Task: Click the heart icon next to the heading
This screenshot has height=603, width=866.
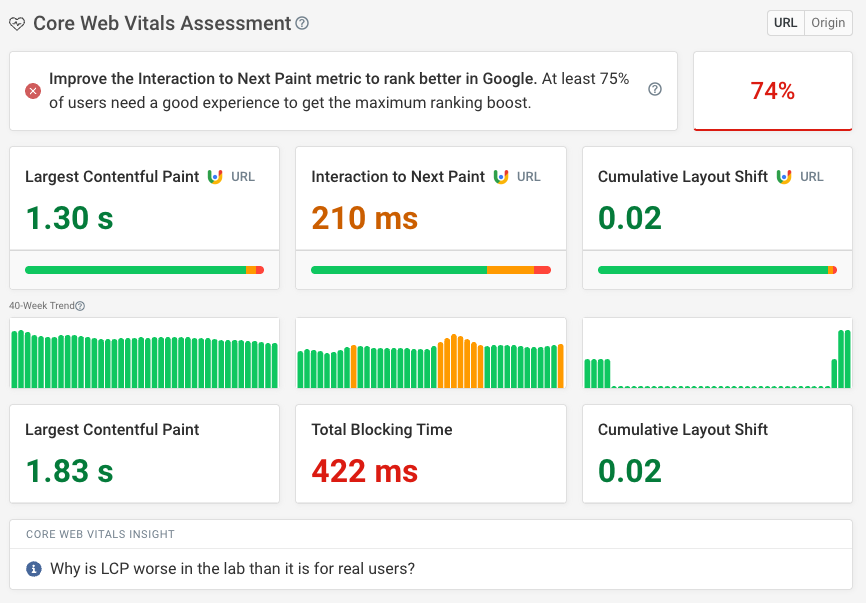Action: 17,22
